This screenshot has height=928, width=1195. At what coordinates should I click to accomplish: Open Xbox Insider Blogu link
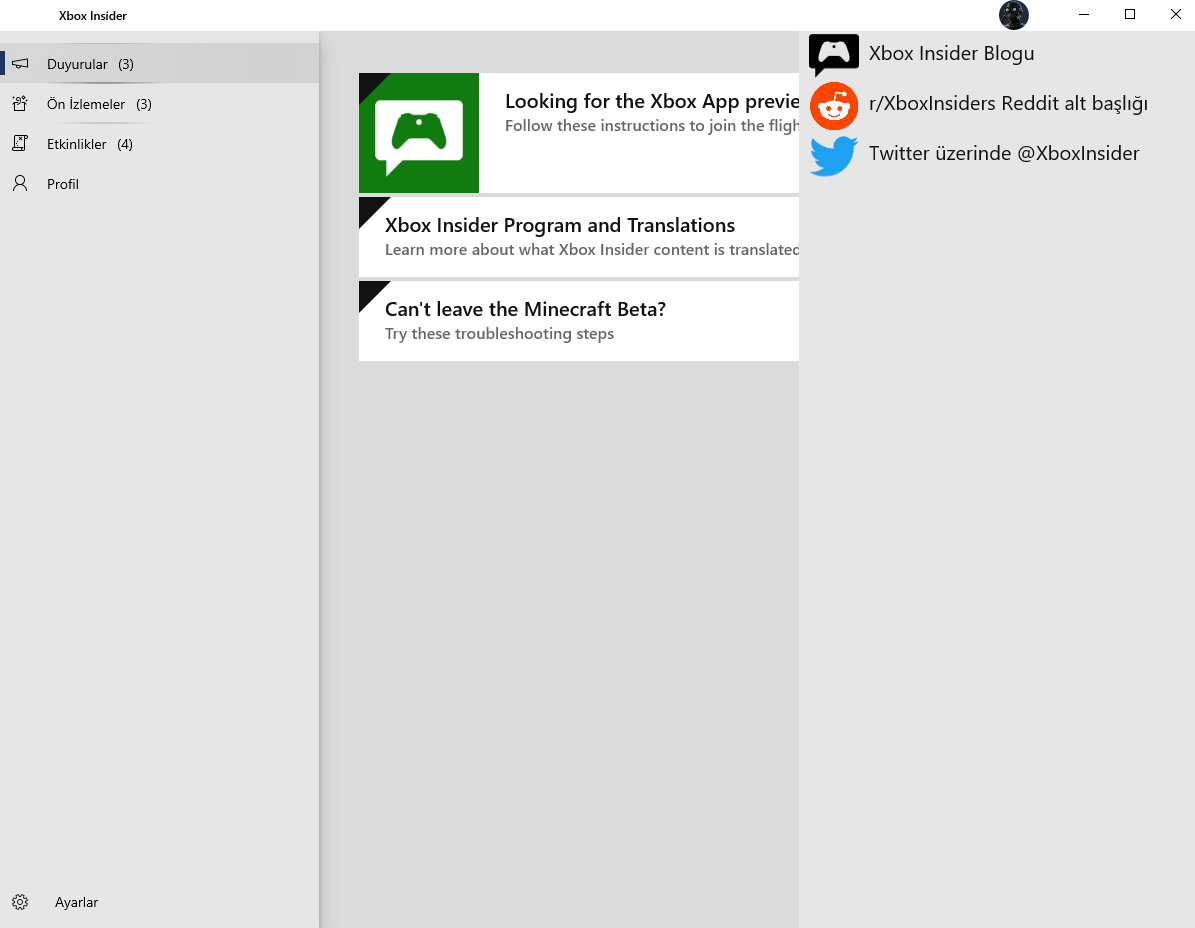click(x=951, y=53)
